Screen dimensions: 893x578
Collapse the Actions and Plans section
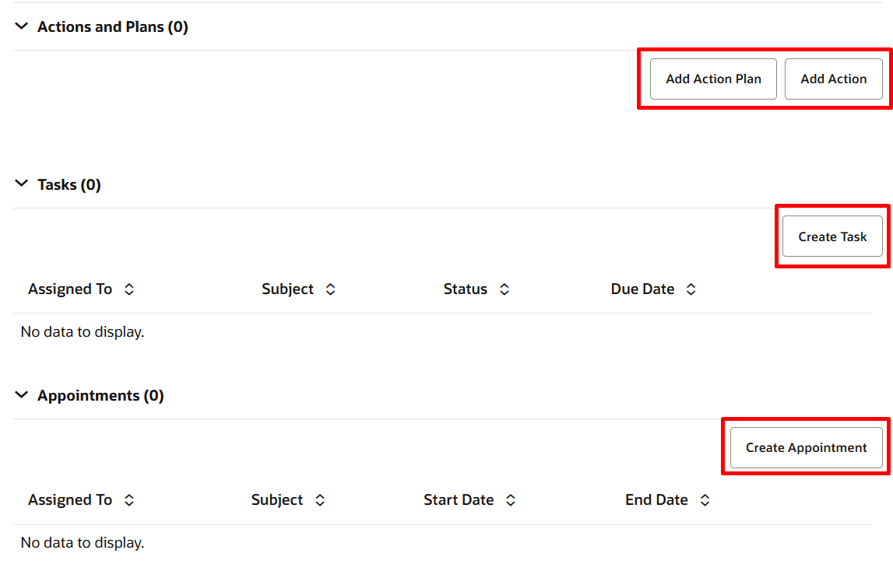pyautogui.click(x=21, y=27)
